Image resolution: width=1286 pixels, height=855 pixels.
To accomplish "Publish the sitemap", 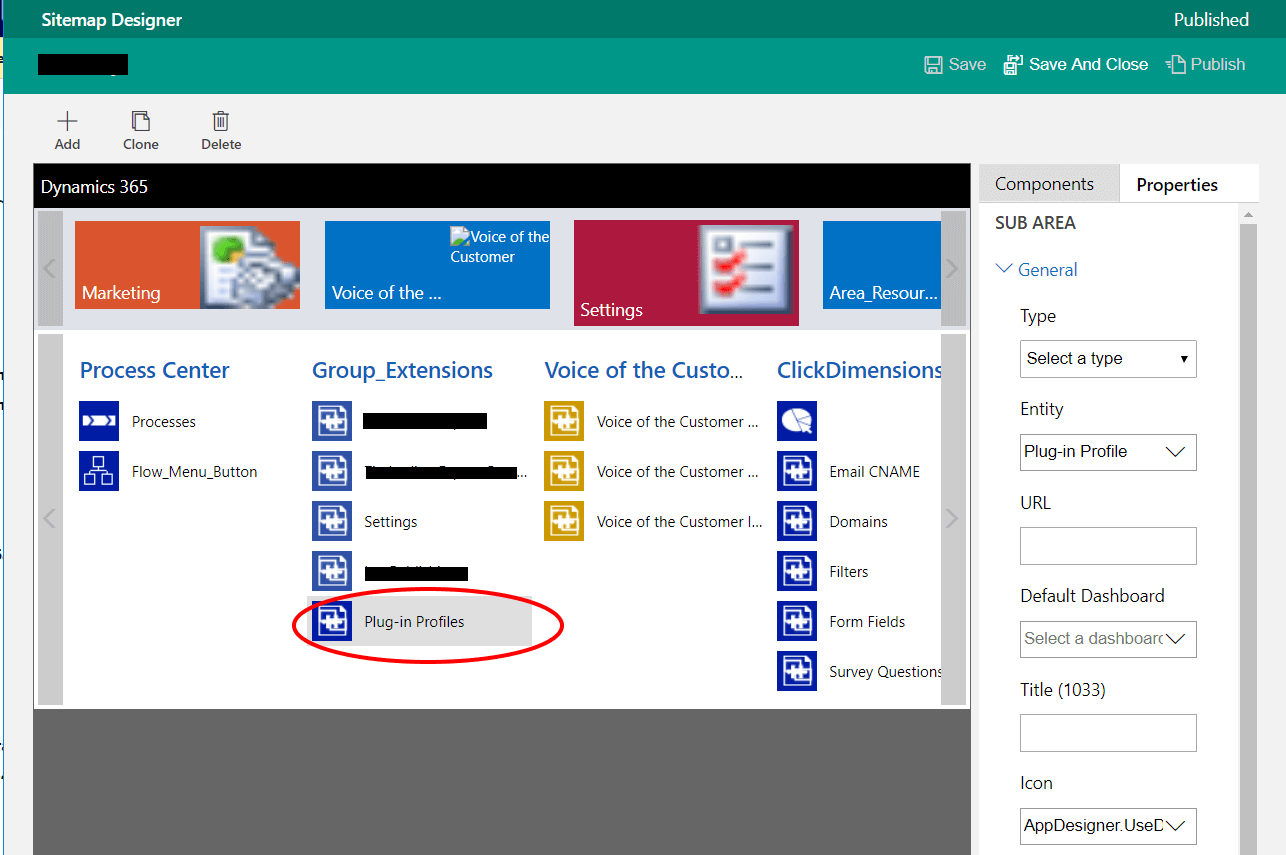I will (1205, 65).
